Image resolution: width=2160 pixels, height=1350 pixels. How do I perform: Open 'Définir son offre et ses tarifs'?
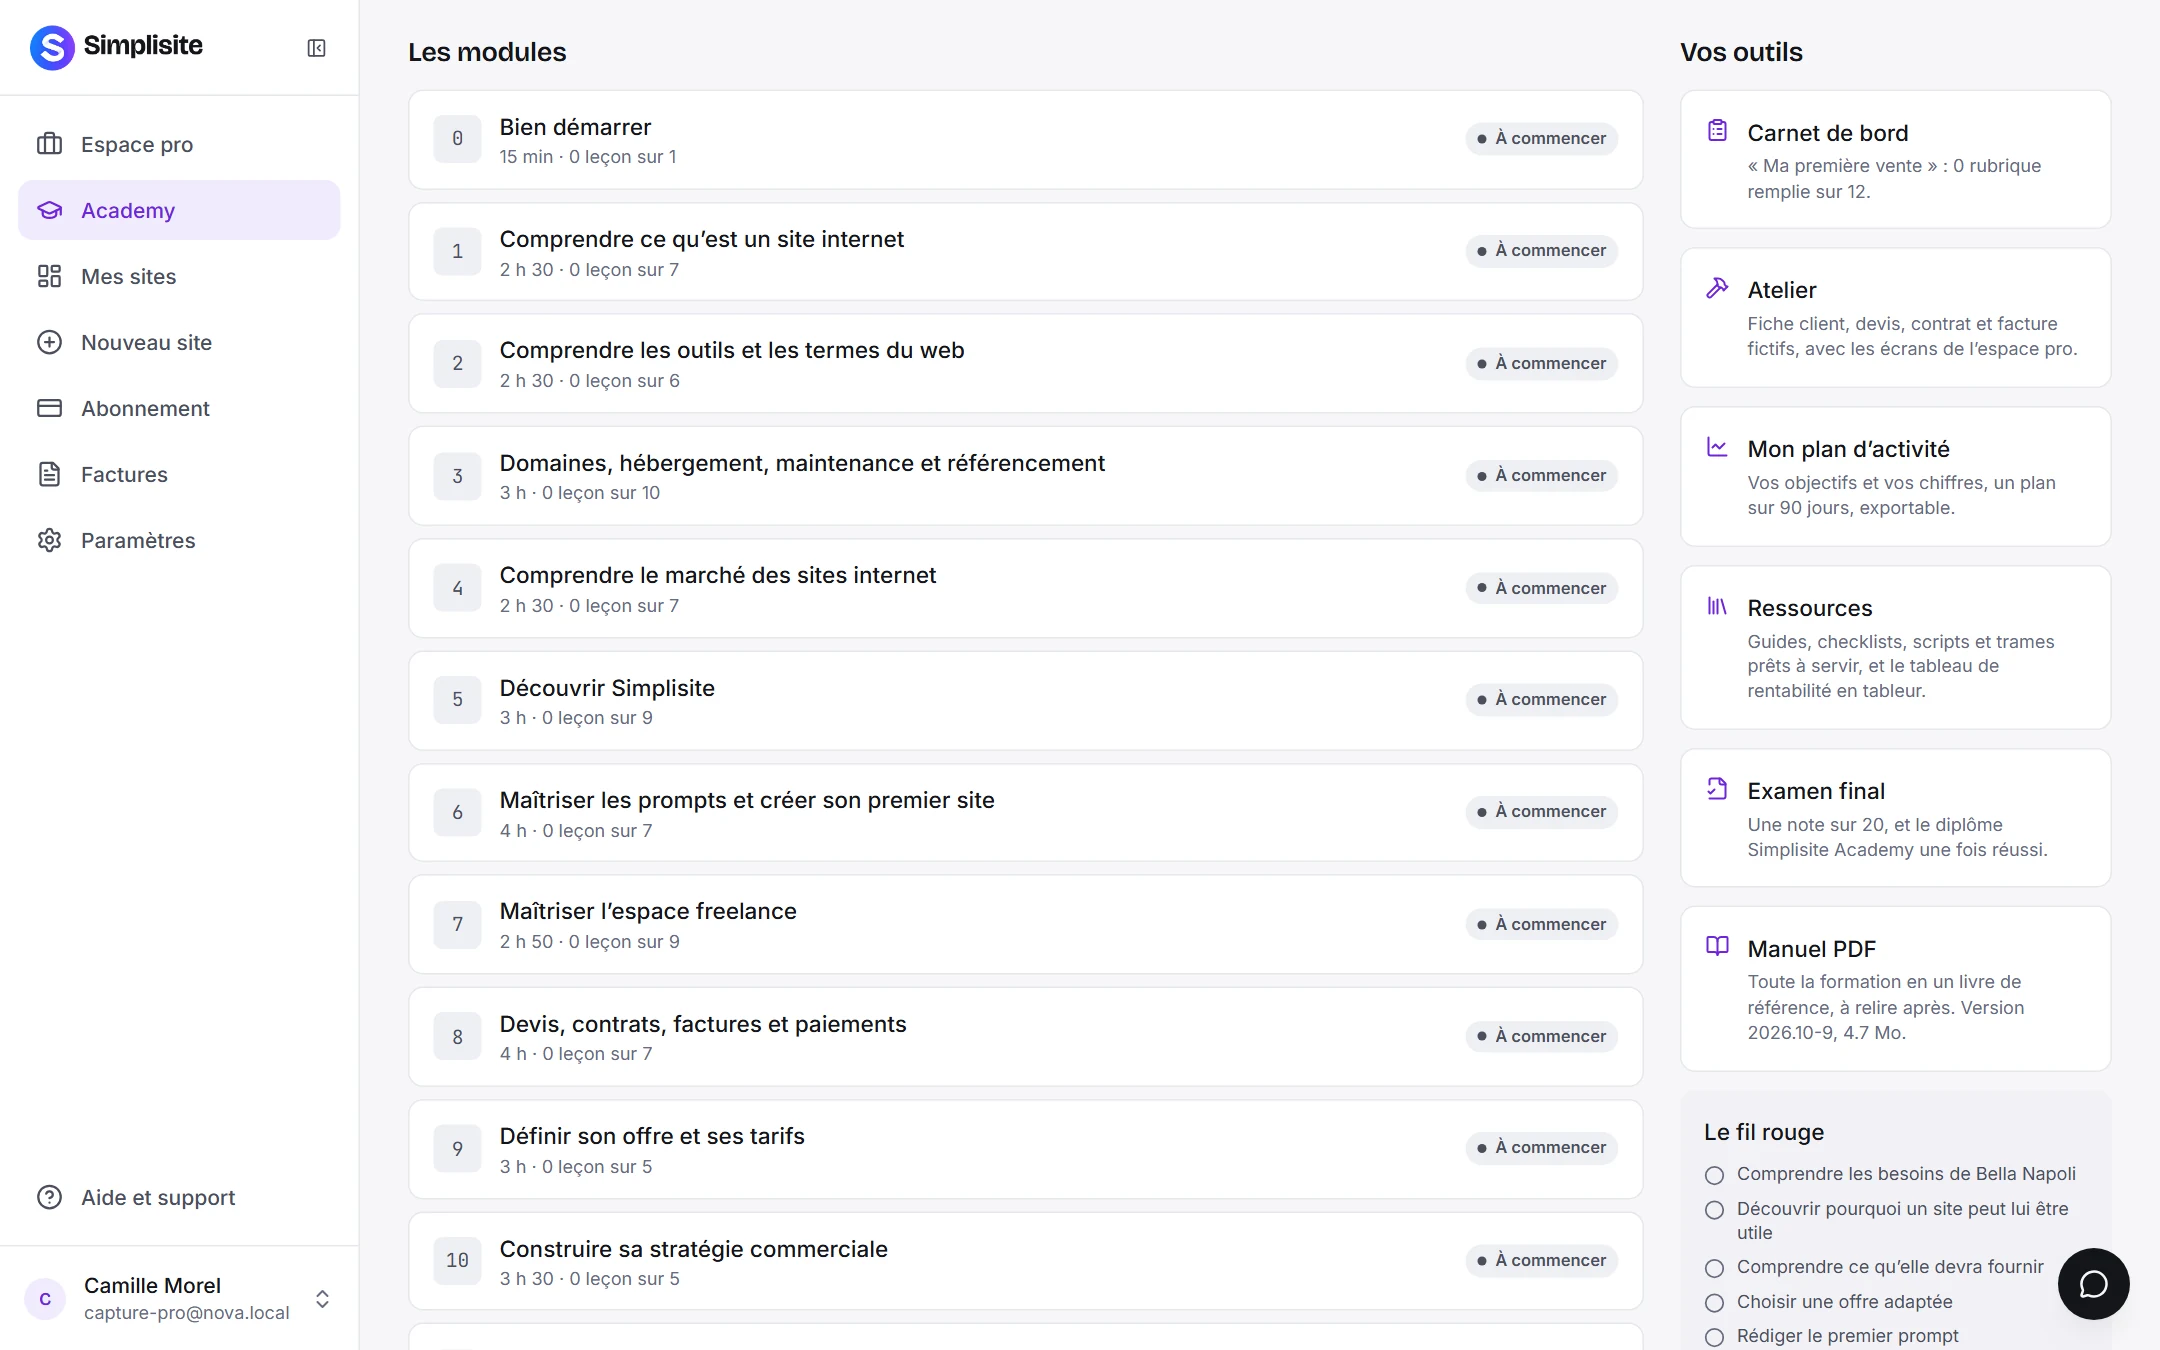(x=1025, y=1150)
